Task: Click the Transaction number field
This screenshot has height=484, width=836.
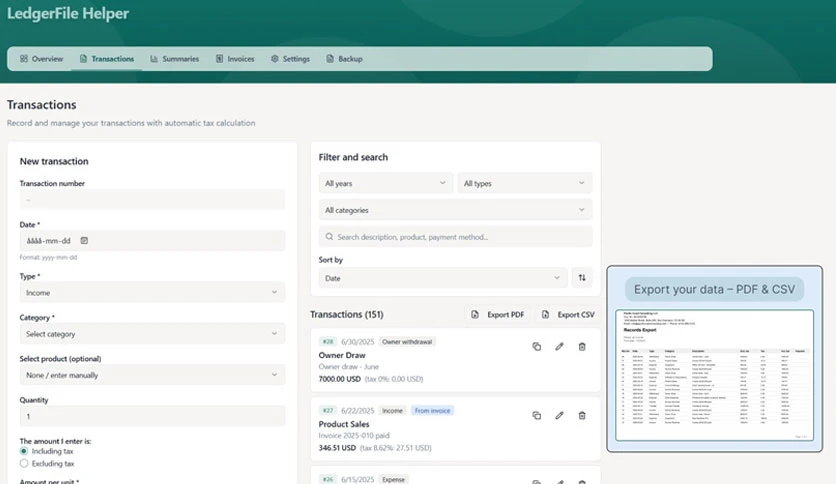Action: pos(152,200)
